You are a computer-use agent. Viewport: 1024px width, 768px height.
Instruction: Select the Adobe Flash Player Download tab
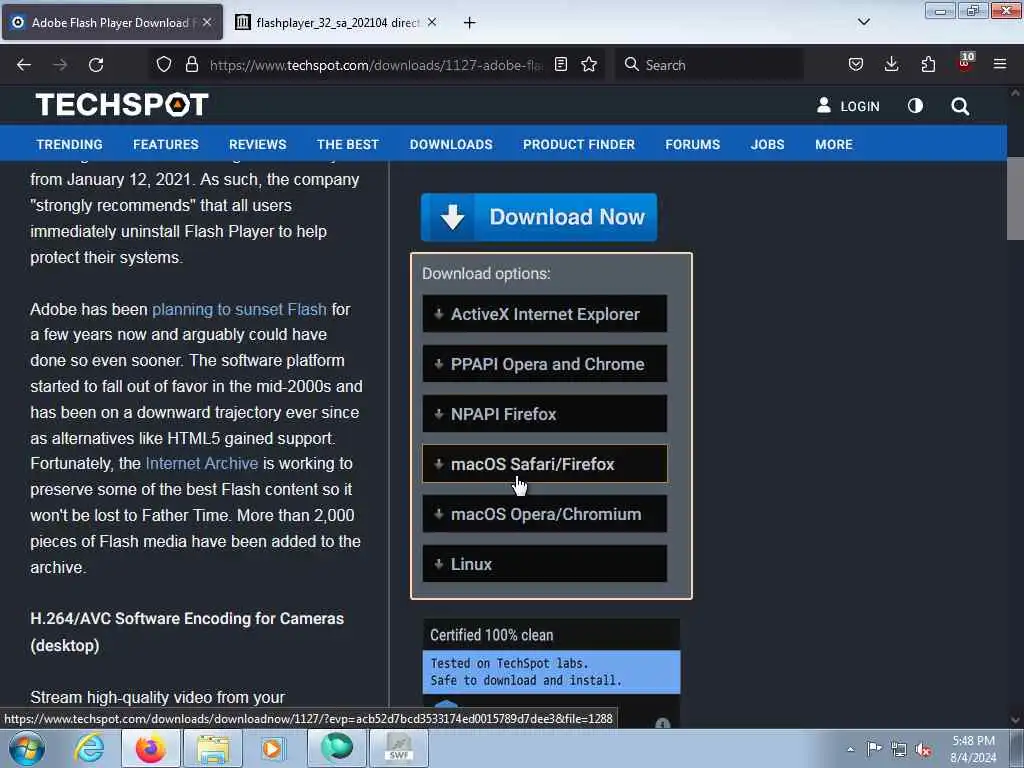(x=112, y=23)
